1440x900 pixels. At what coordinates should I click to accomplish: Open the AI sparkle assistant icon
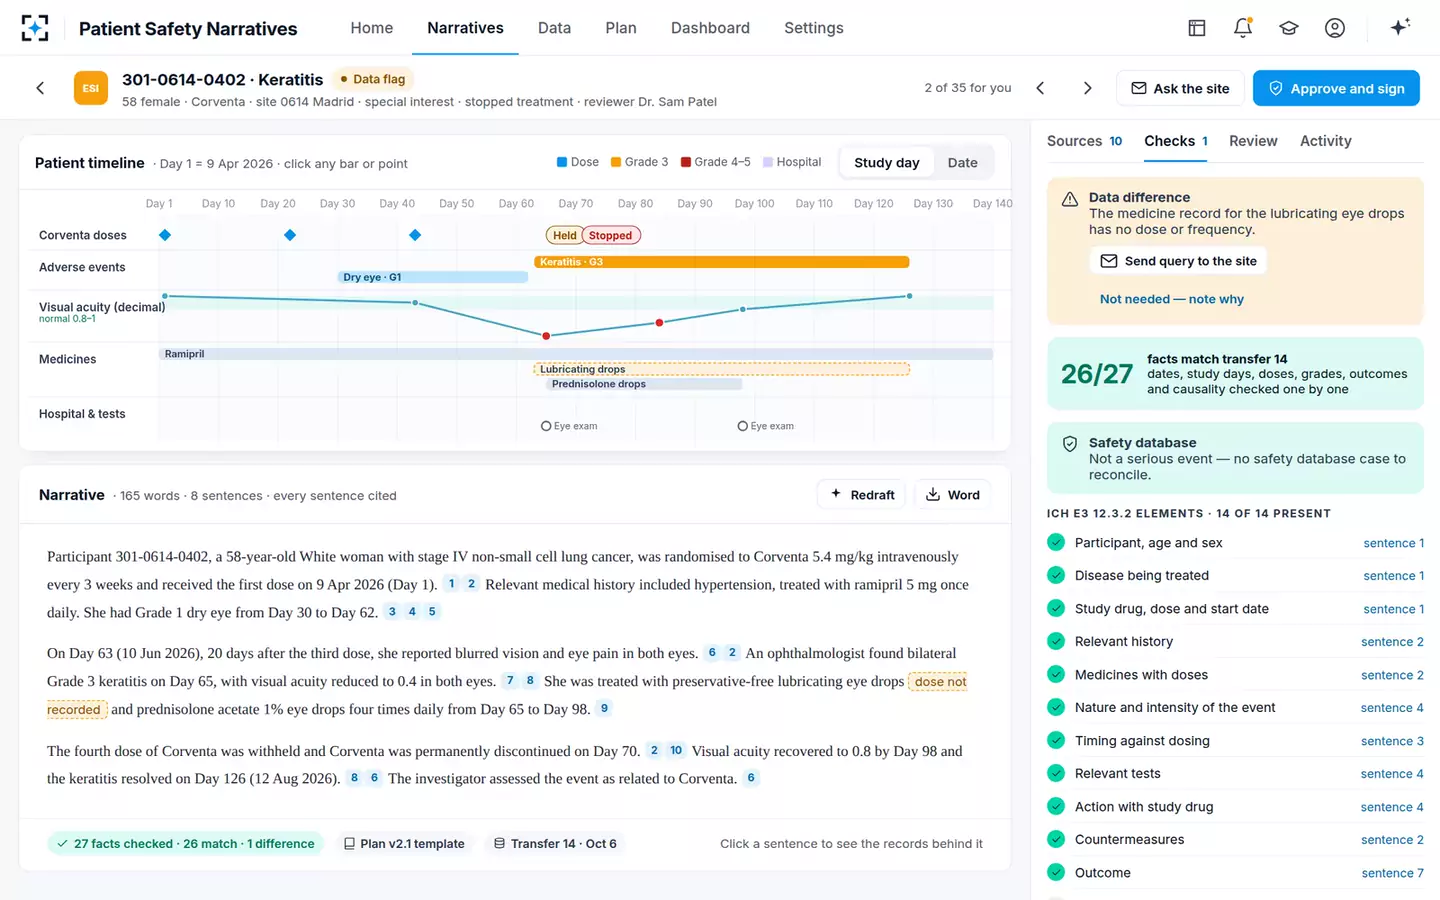[x=1400, y=27]
